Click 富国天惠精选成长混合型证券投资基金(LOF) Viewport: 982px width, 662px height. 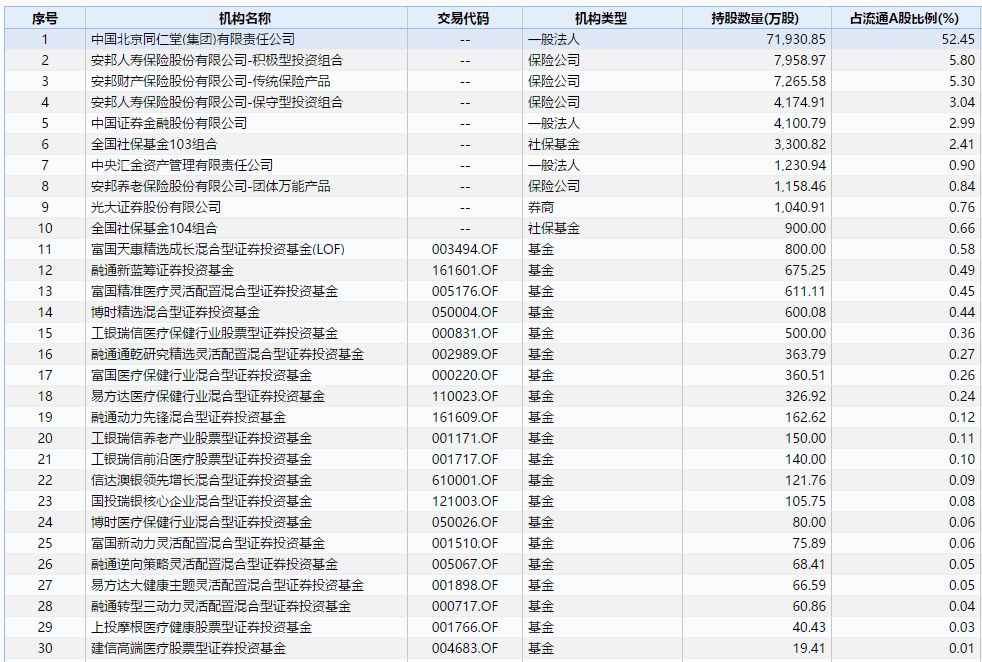point(218,249)
